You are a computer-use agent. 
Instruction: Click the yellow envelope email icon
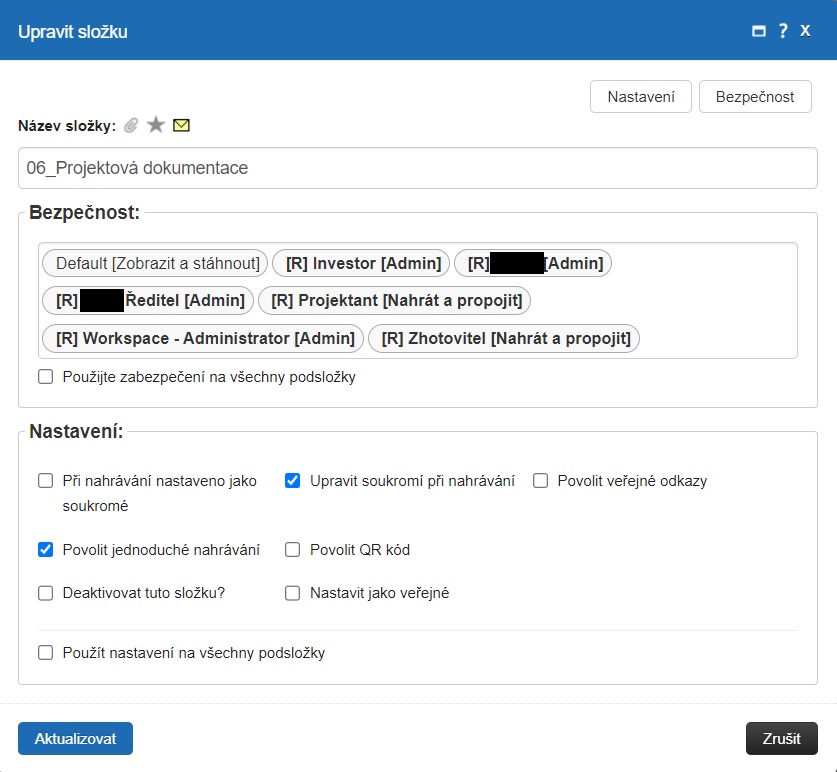pyautogui.click(x=181, y=125)
